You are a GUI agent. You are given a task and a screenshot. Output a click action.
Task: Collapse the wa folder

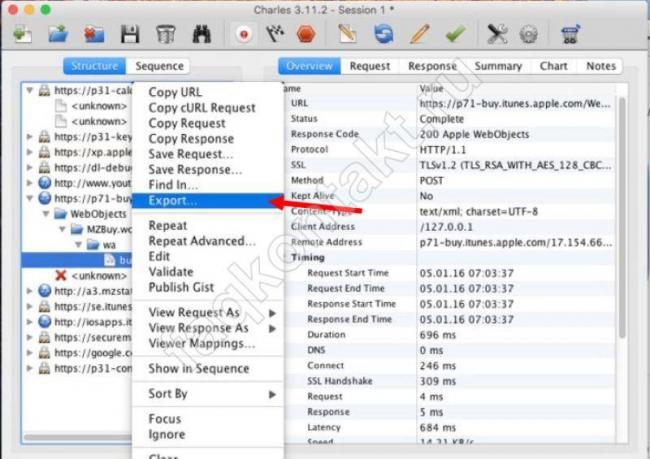pyautogui.click(x=78, y=245)
